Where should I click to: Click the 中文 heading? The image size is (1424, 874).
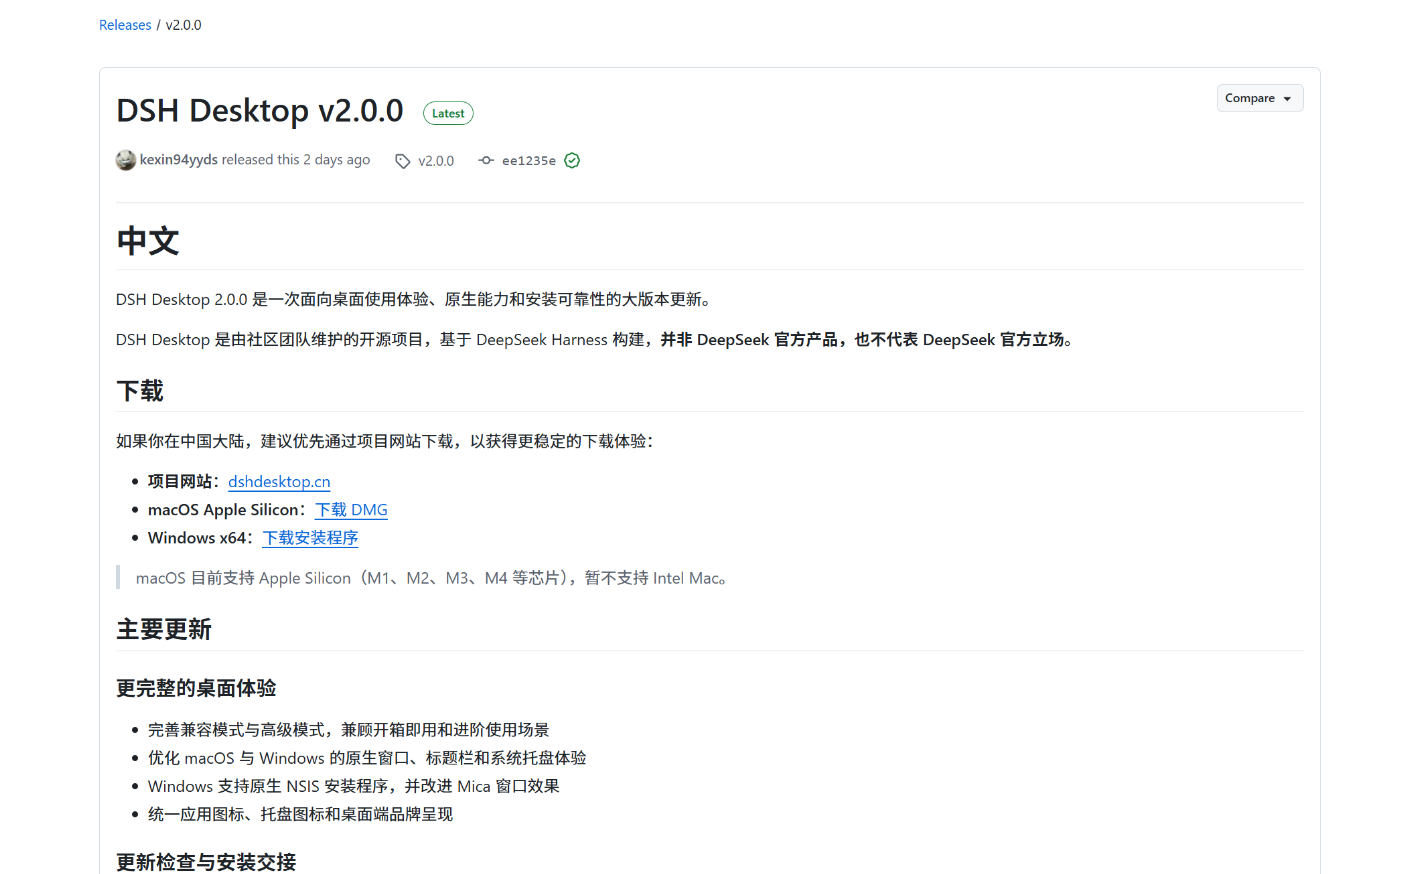pyautogui.click(x=148, y=241)
